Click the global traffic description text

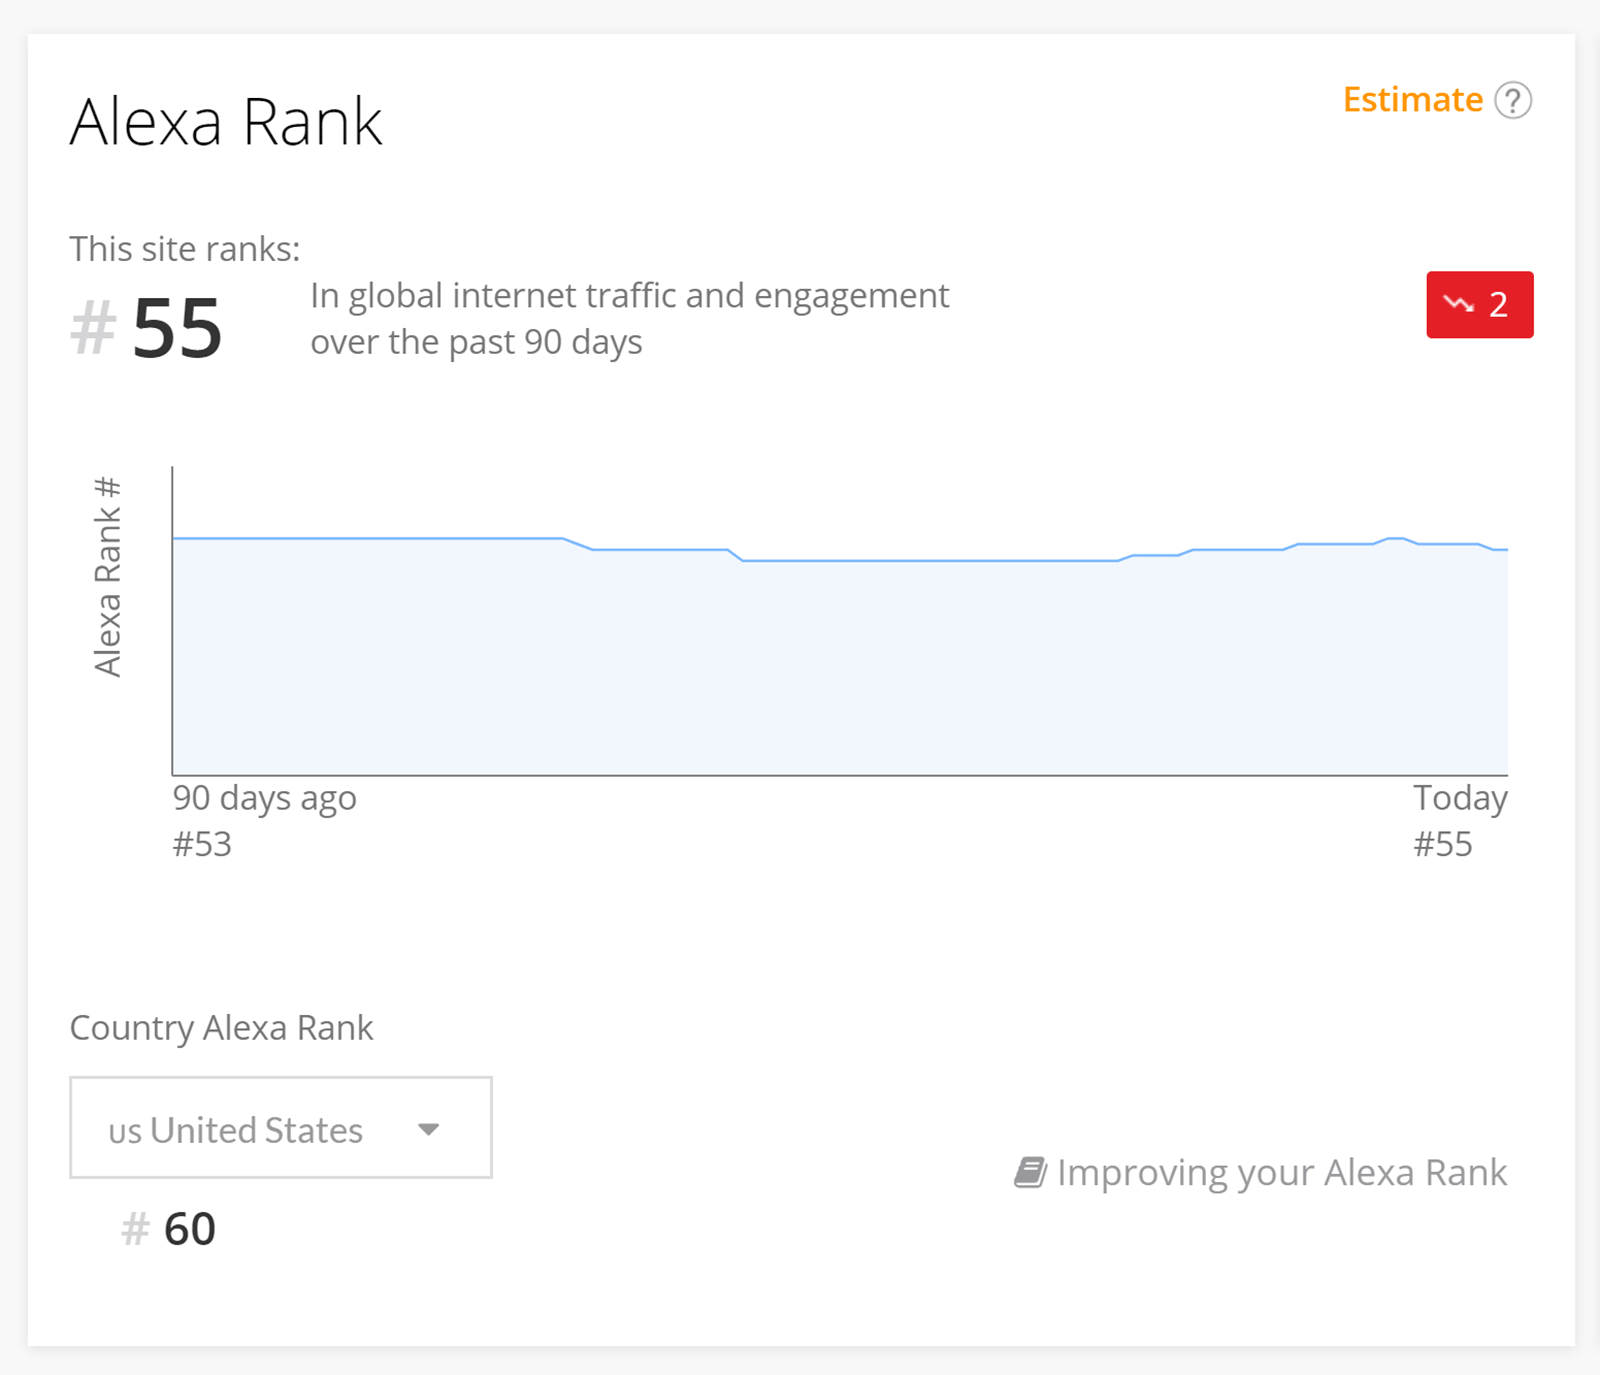630,318
